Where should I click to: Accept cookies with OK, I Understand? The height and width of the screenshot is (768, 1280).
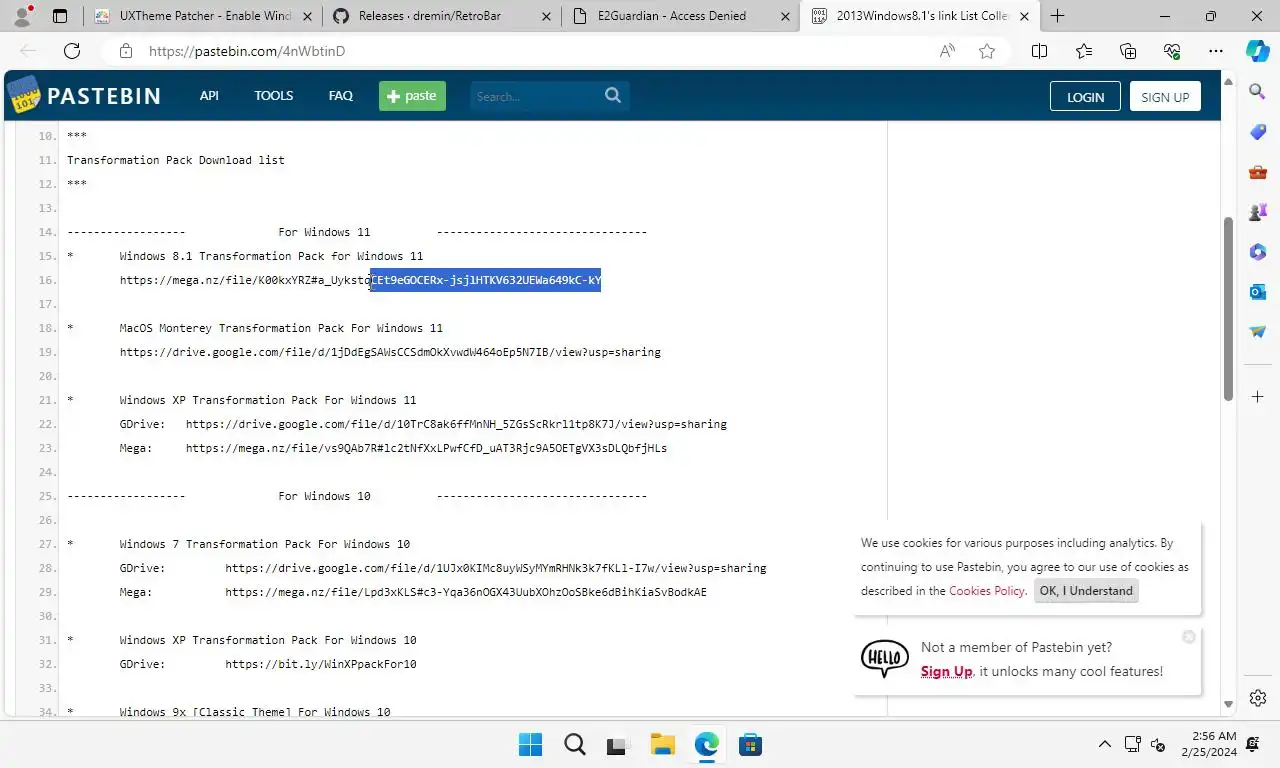coord(1086,591)
